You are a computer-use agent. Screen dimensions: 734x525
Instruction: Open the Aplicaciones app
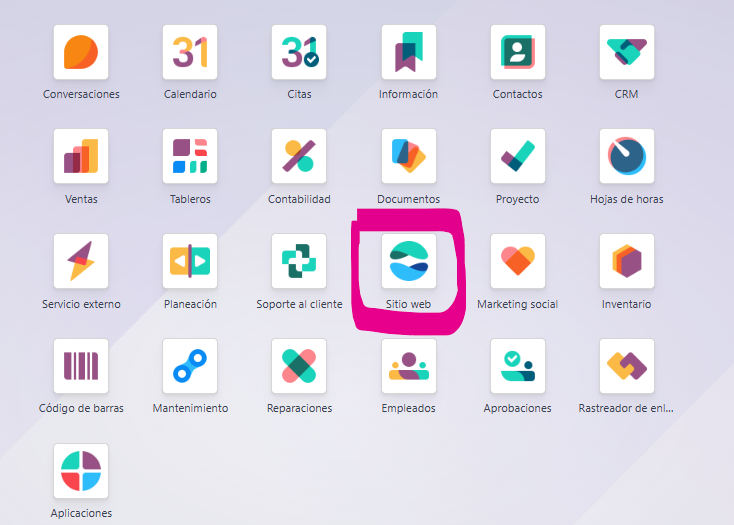(81, 471)
